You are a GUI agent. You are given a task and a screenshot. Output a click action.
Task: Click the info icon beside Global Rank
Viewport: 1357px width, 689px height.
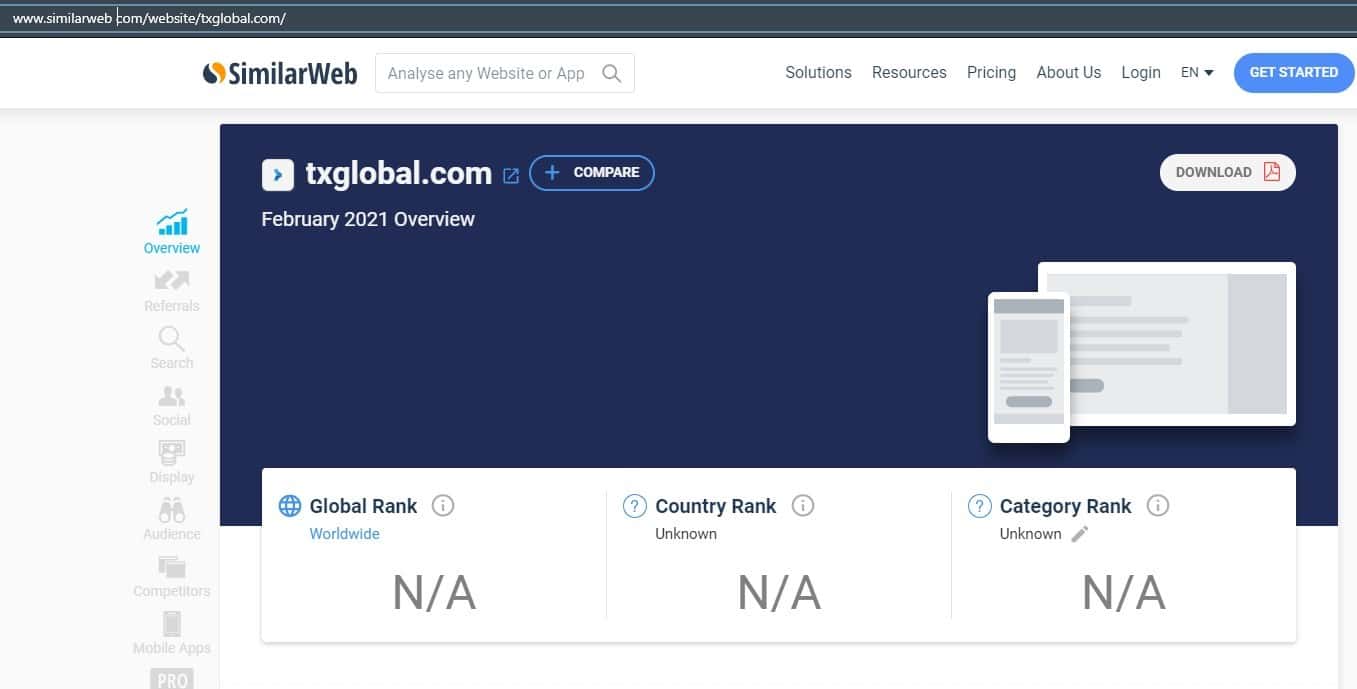[x=443, y=506]
